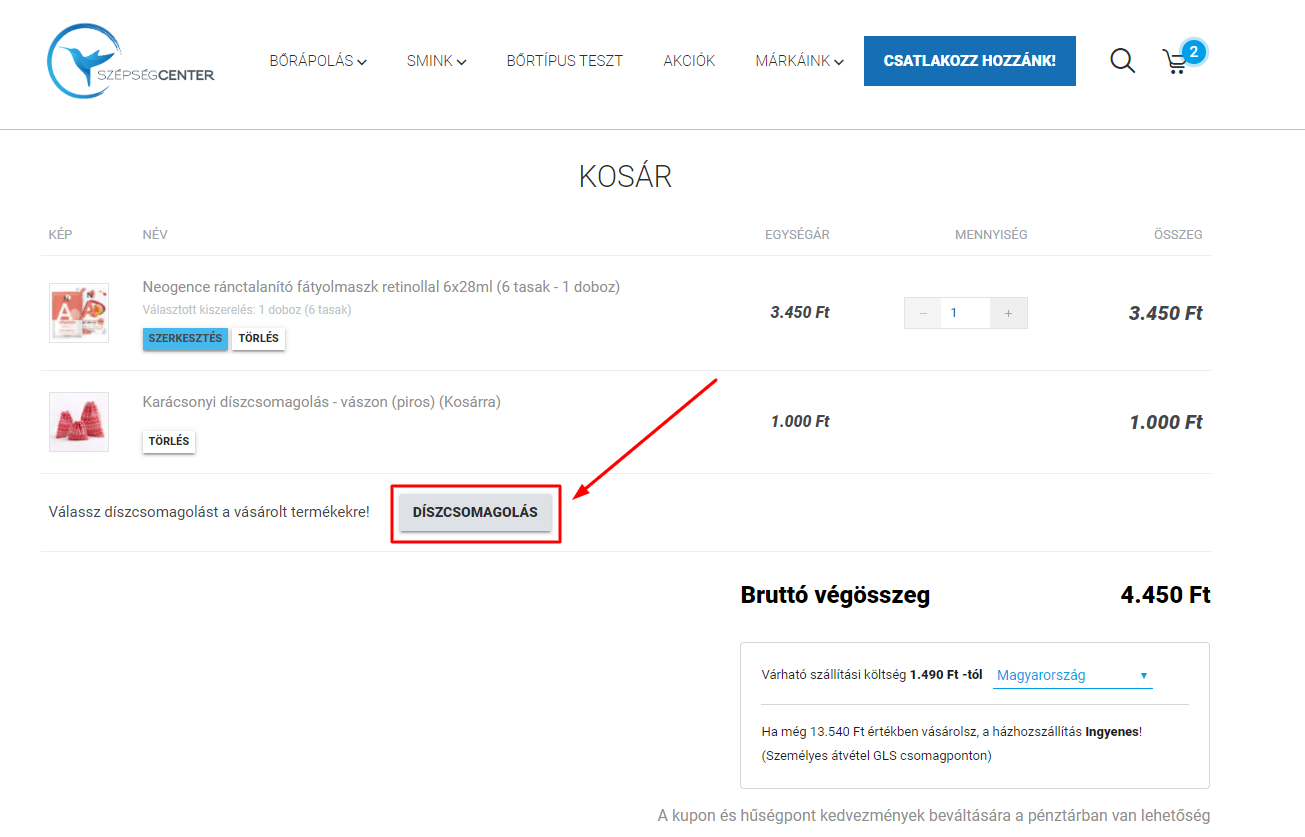Open the Akciók menu item
Screen dimensions: 1305x837
click(689, 61)
